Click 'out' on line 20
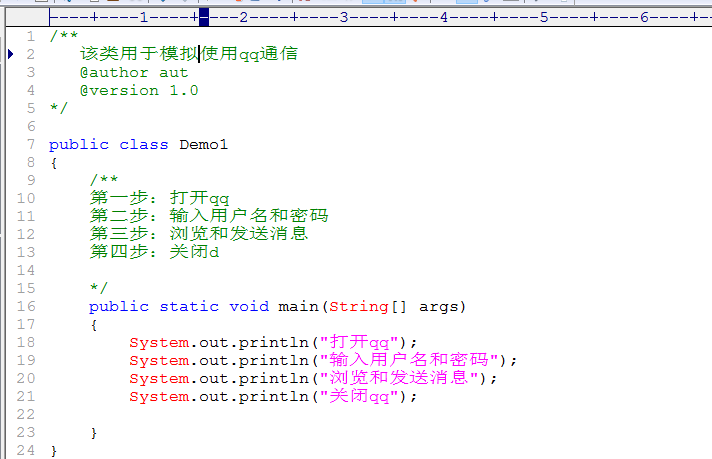Viewport: 712px width, 459px height. point(213,379)
